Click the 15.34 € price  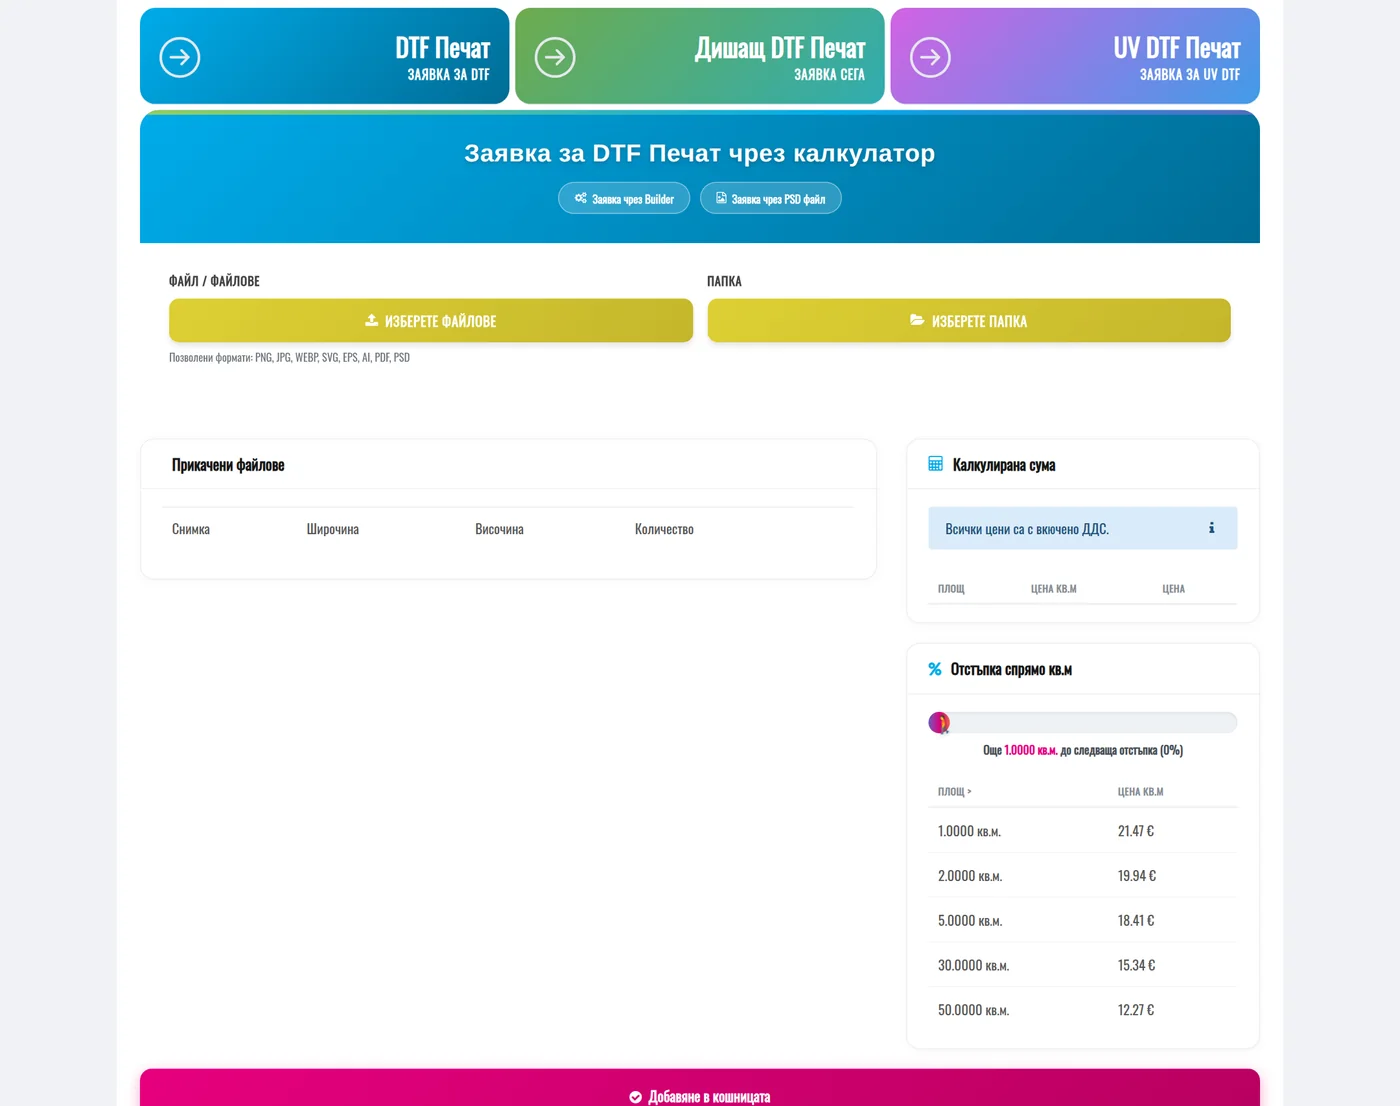point(1137,966)
